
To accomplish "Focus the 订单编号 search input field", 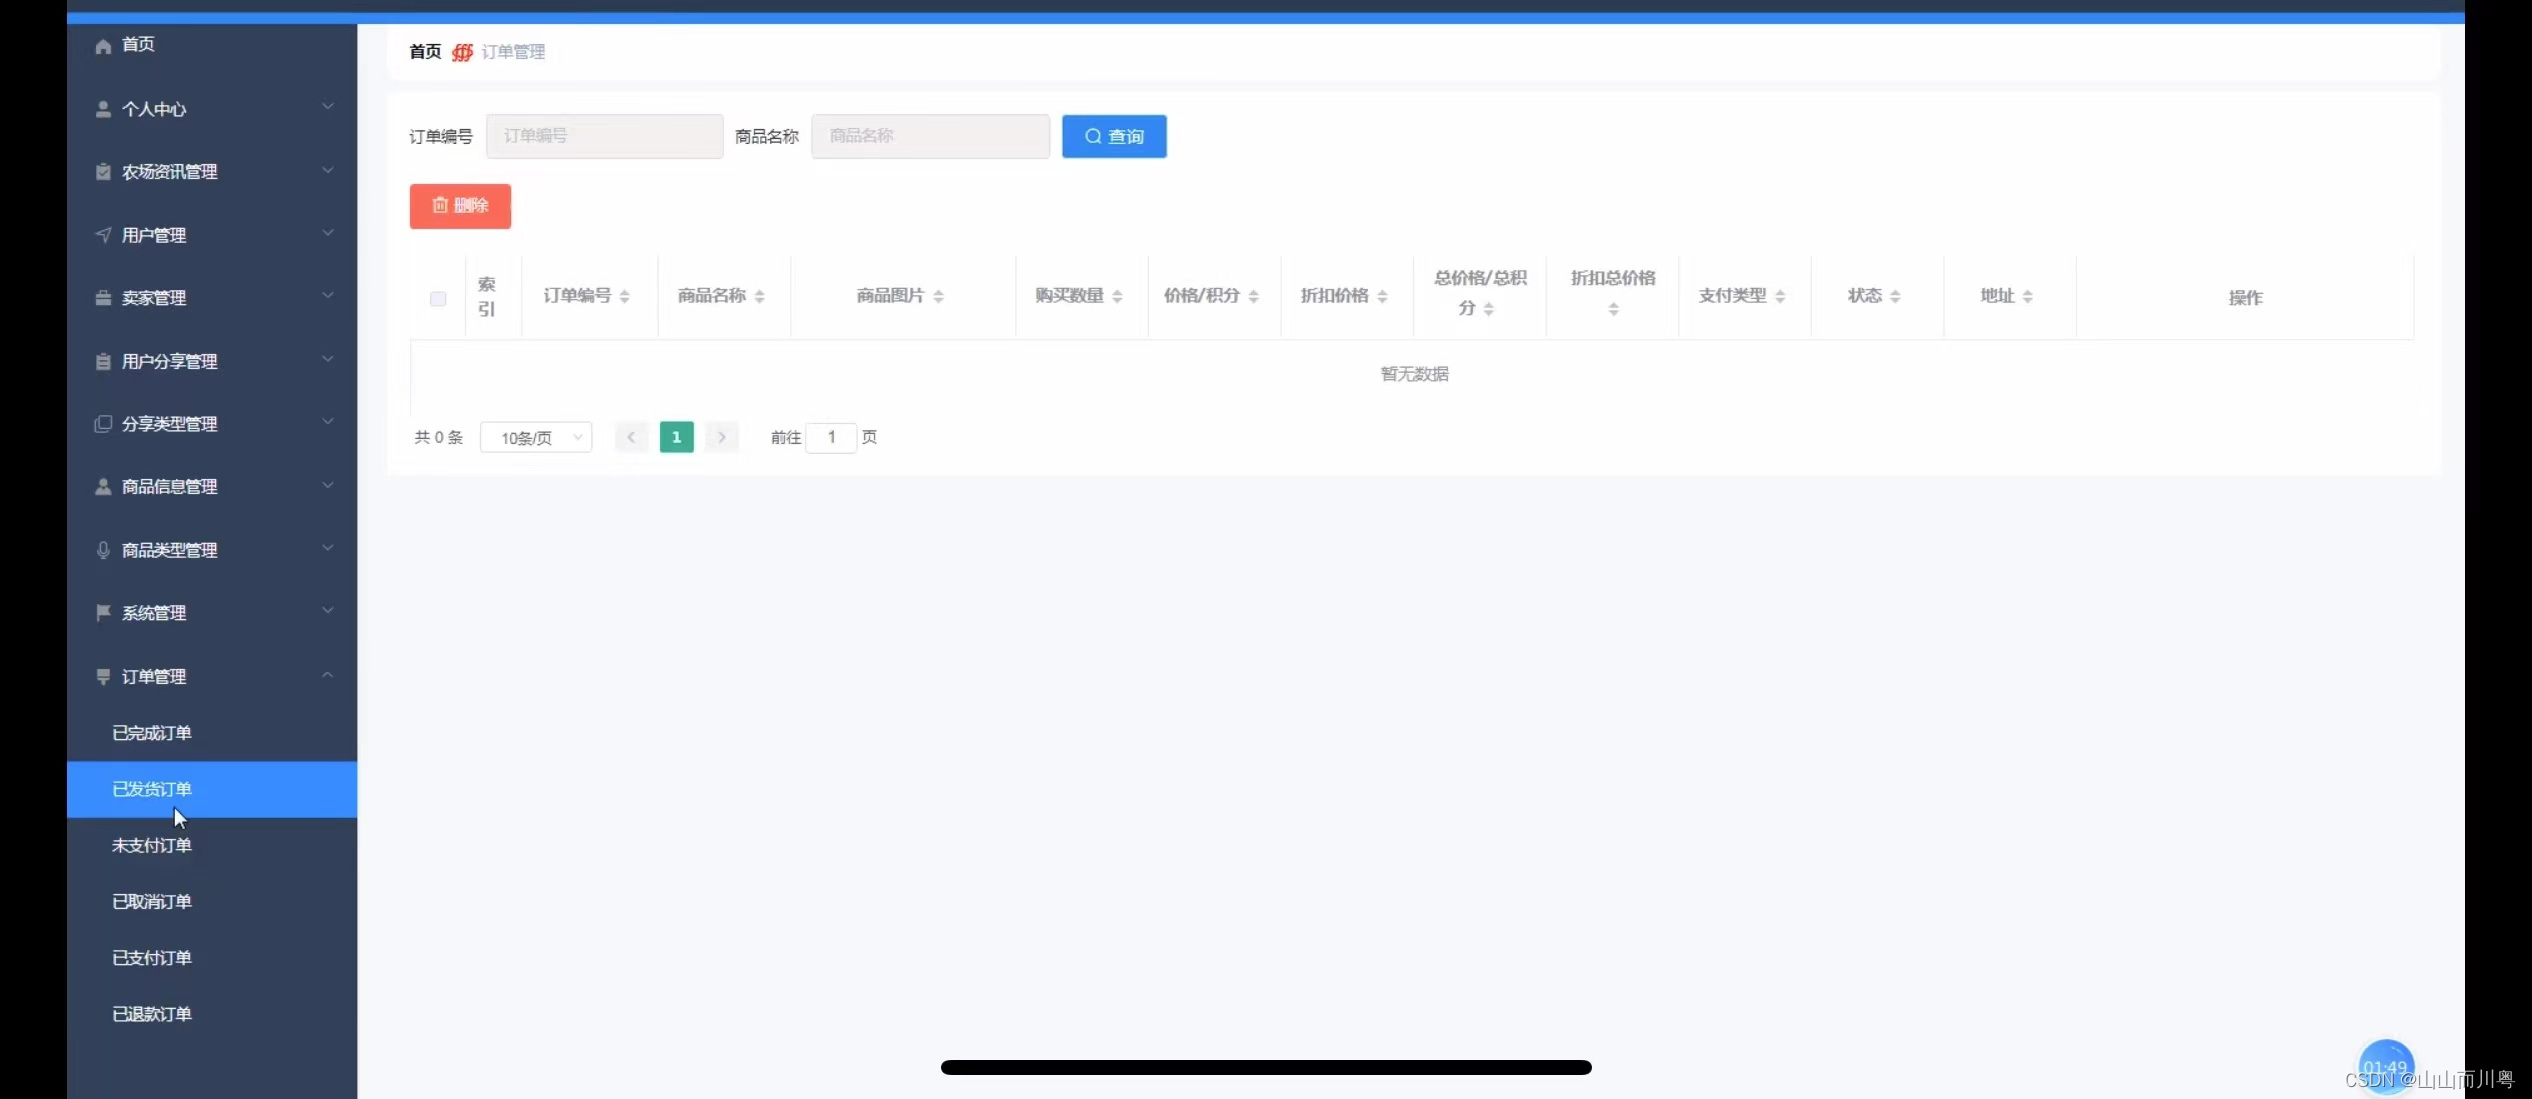I will 605,136.
